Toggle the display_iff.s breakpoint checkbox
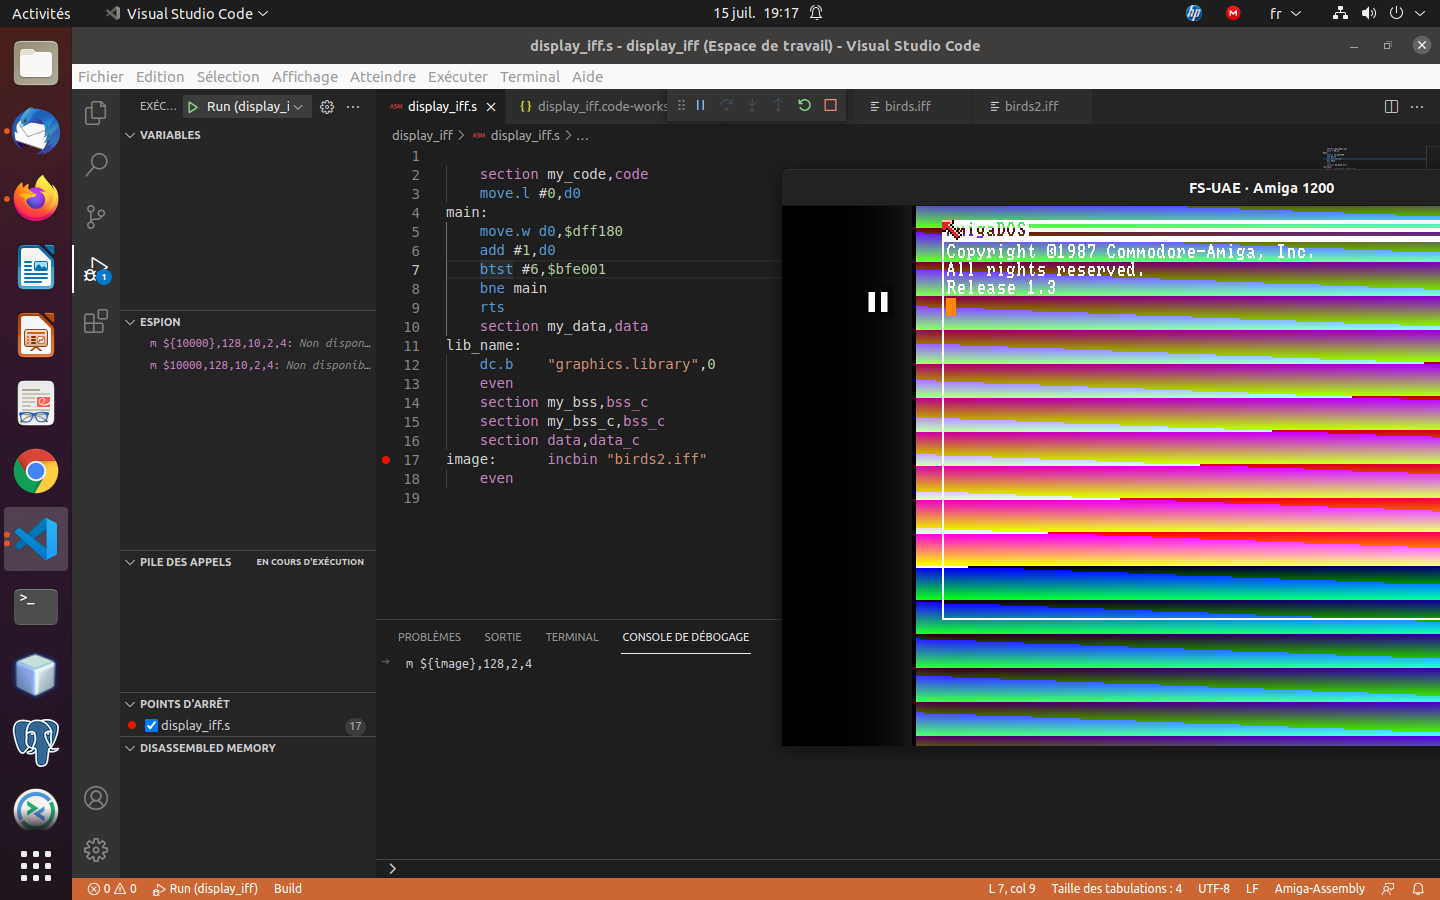 pos(152,725)
